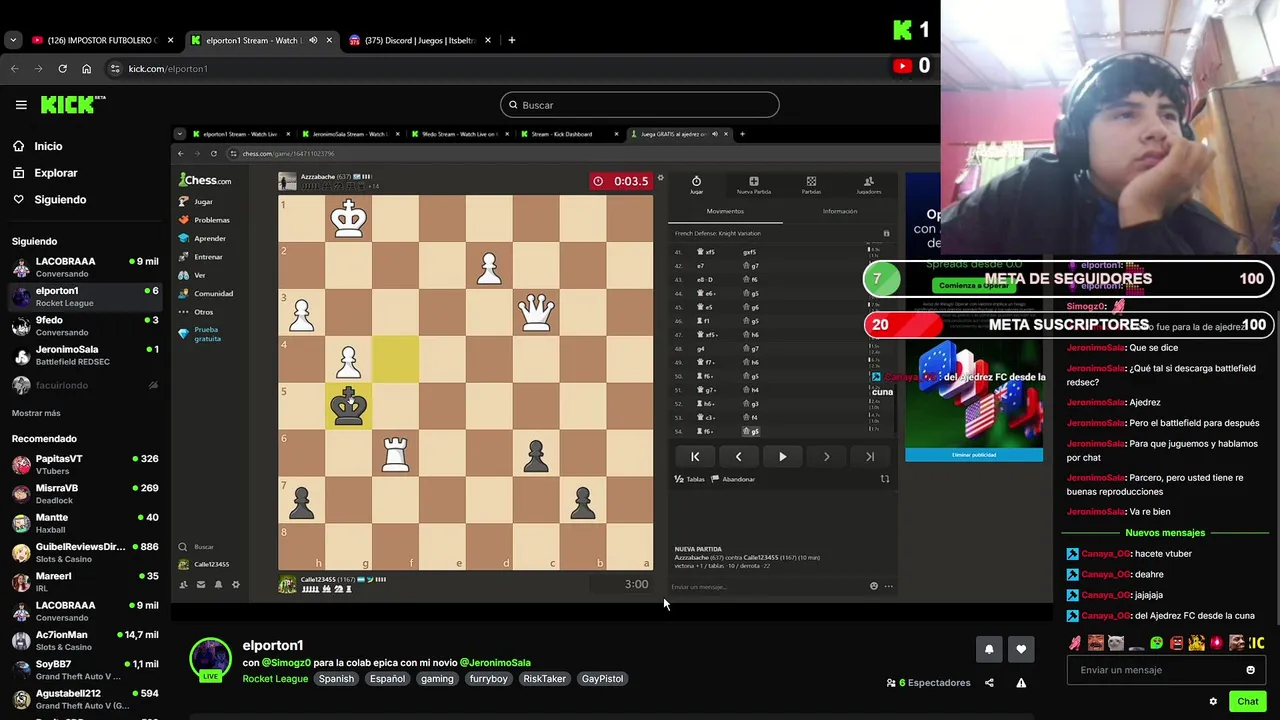
Task: Open chat settings gear icon
Action: (x=1213, y=701)
